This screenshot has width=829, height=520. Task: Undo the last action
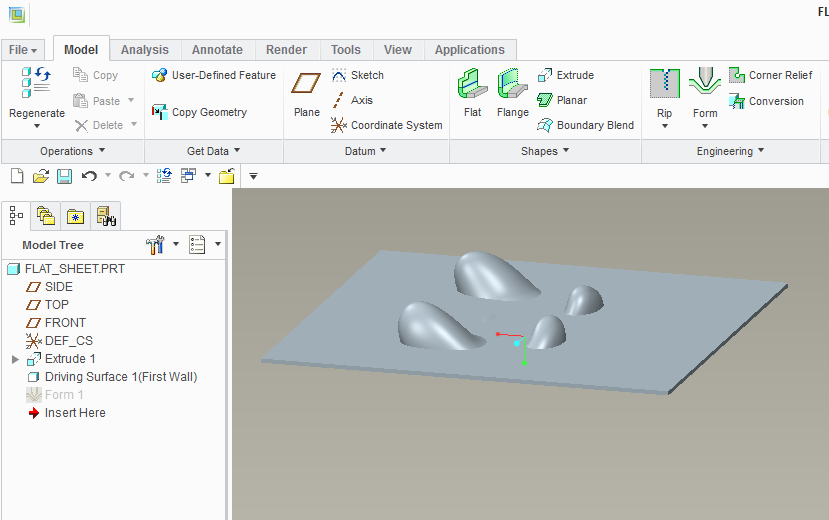(x=89, y=175)
